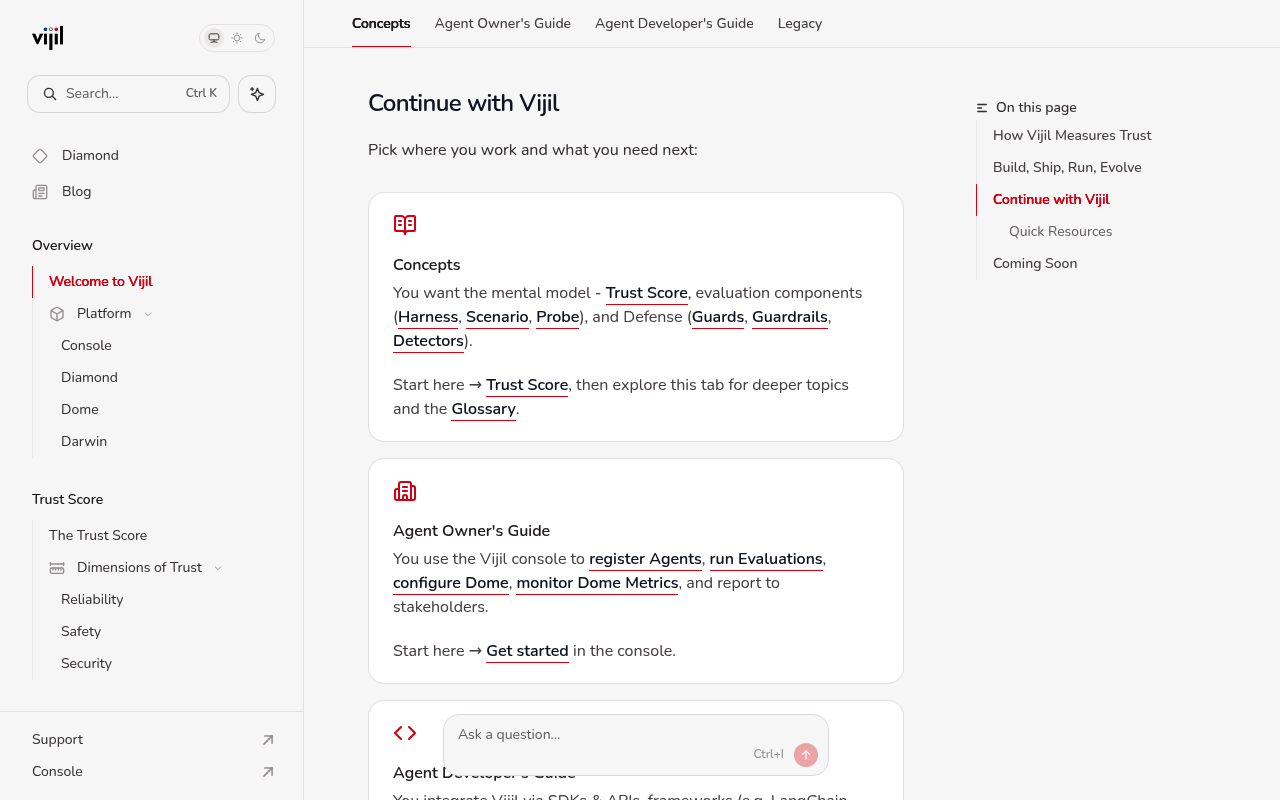Switch to the Concepts tab
This screenshot has height=800, width=1280.
point(381,23)
